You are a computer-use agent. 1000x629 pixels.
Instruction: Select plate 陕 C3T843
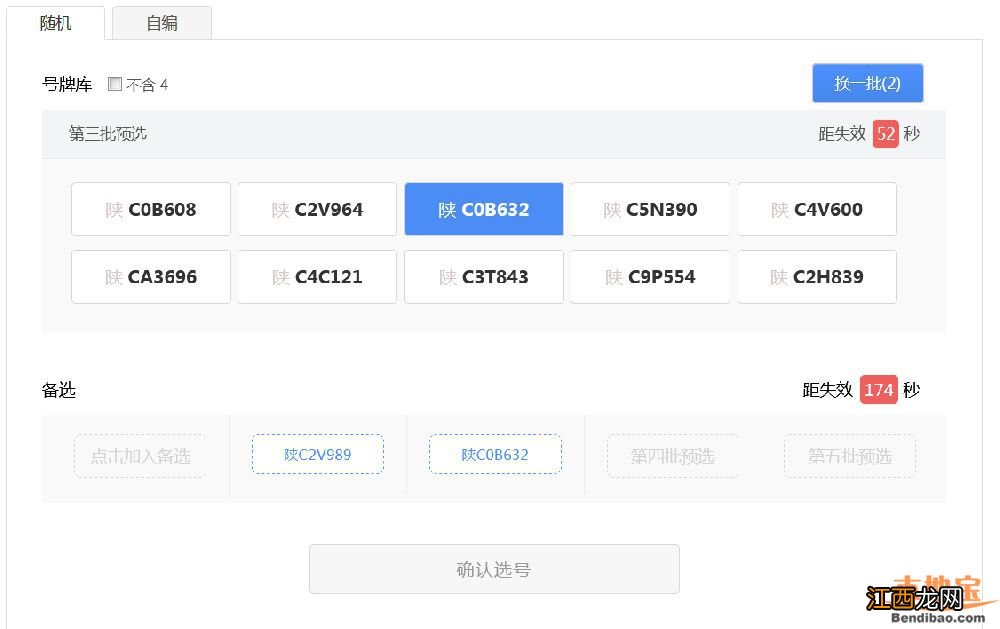point(484,277)
